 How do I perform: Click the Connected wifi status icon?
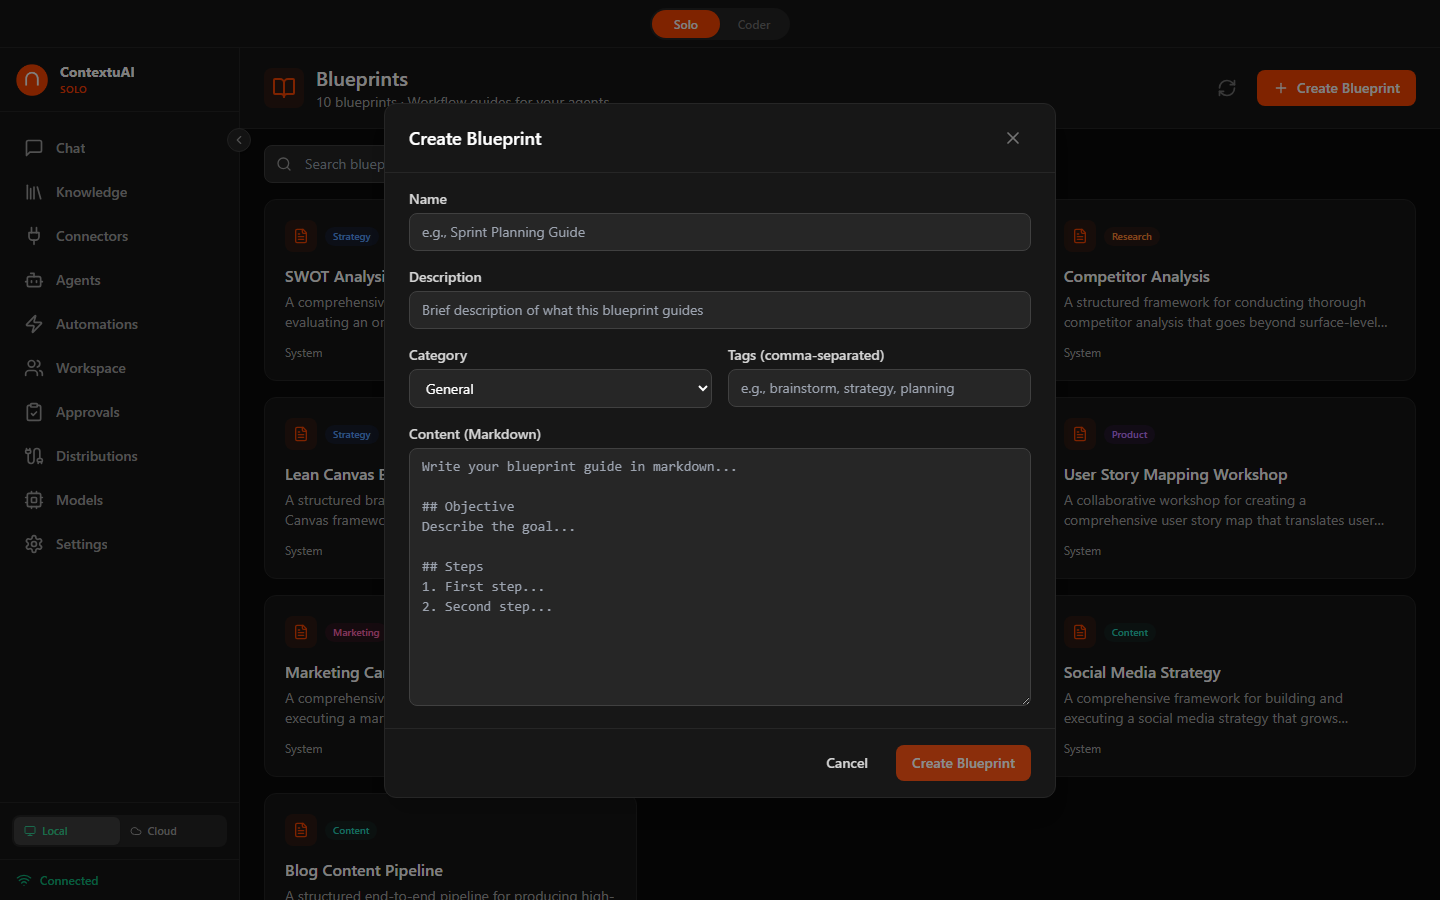point(24,880)
